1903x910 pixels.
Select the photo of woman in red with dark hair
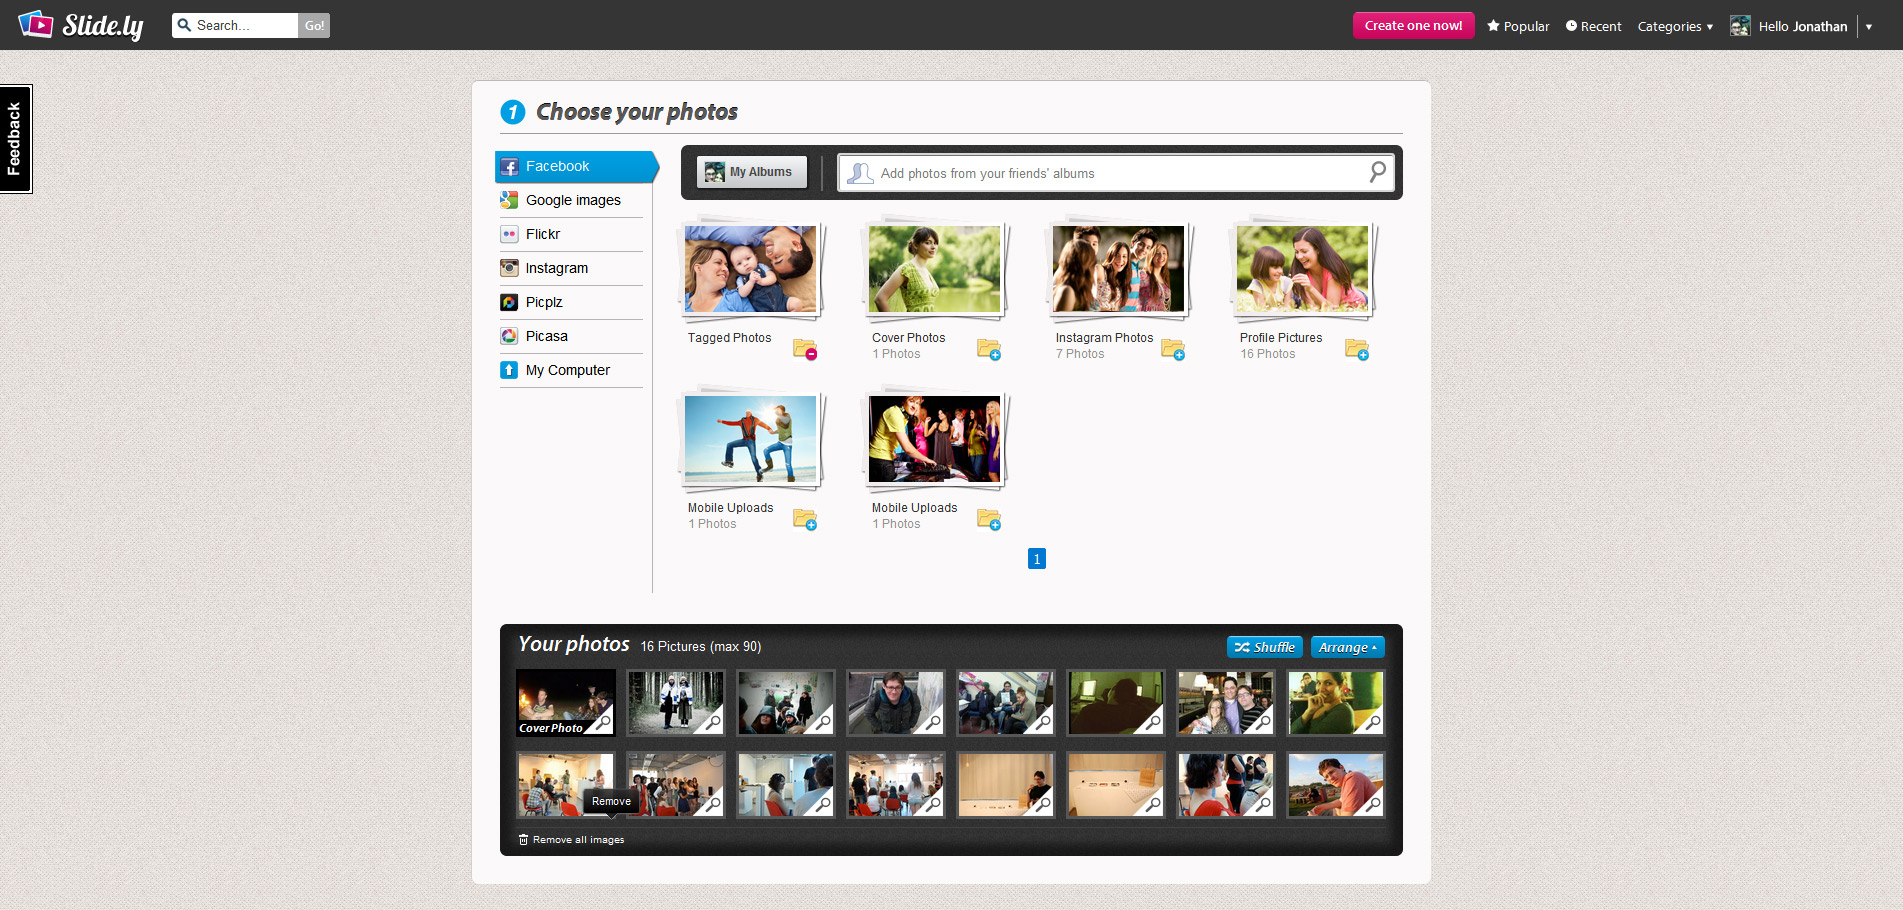1225,784
